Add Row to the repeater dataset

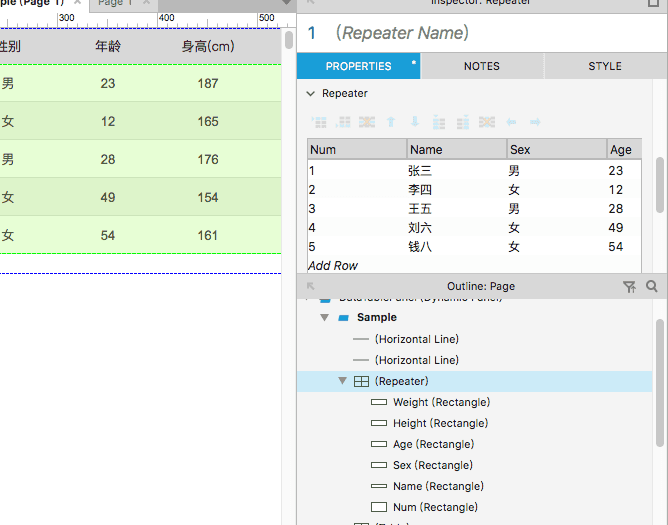pyautogui.click(x=333, y=266)
